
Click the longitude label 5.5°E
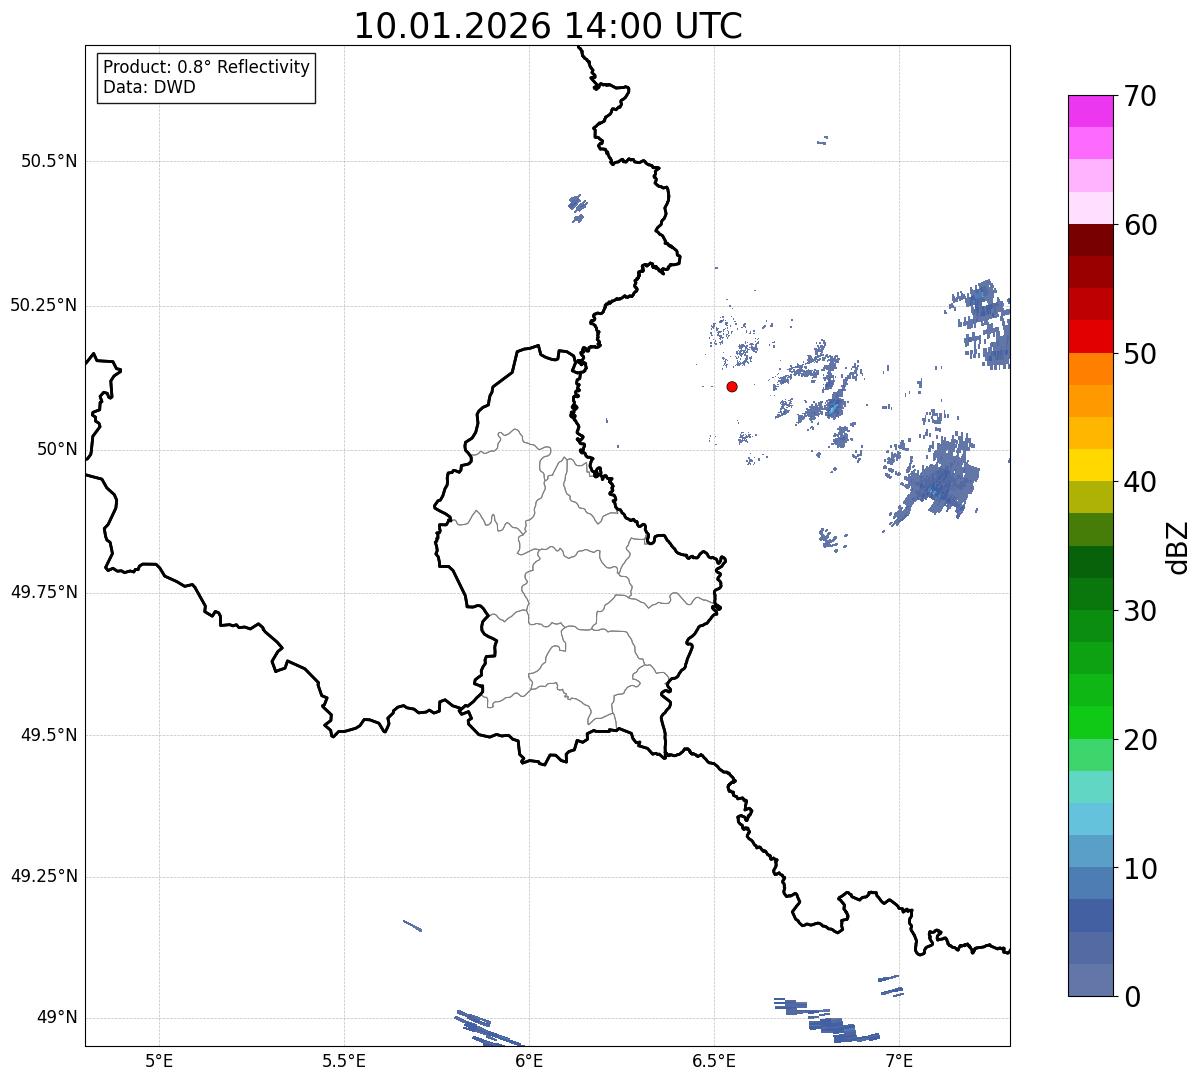(x=344, y=1061)
